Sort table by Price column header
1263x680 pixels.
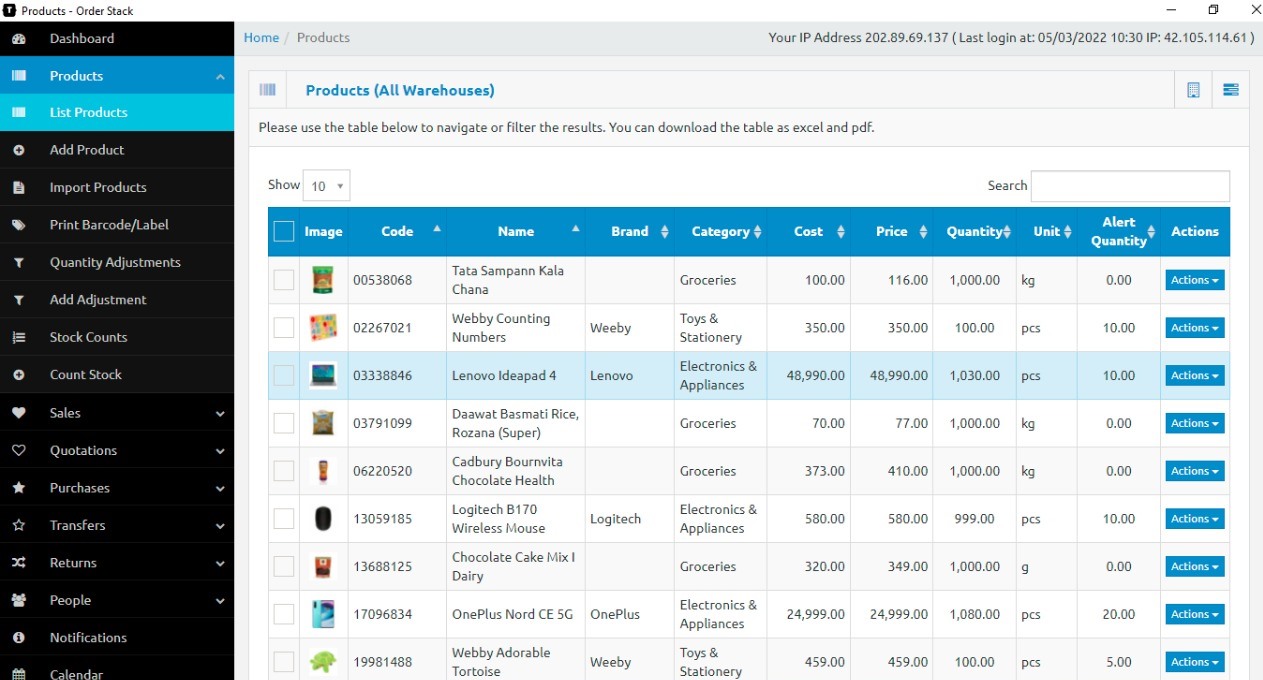pos(892,232)
